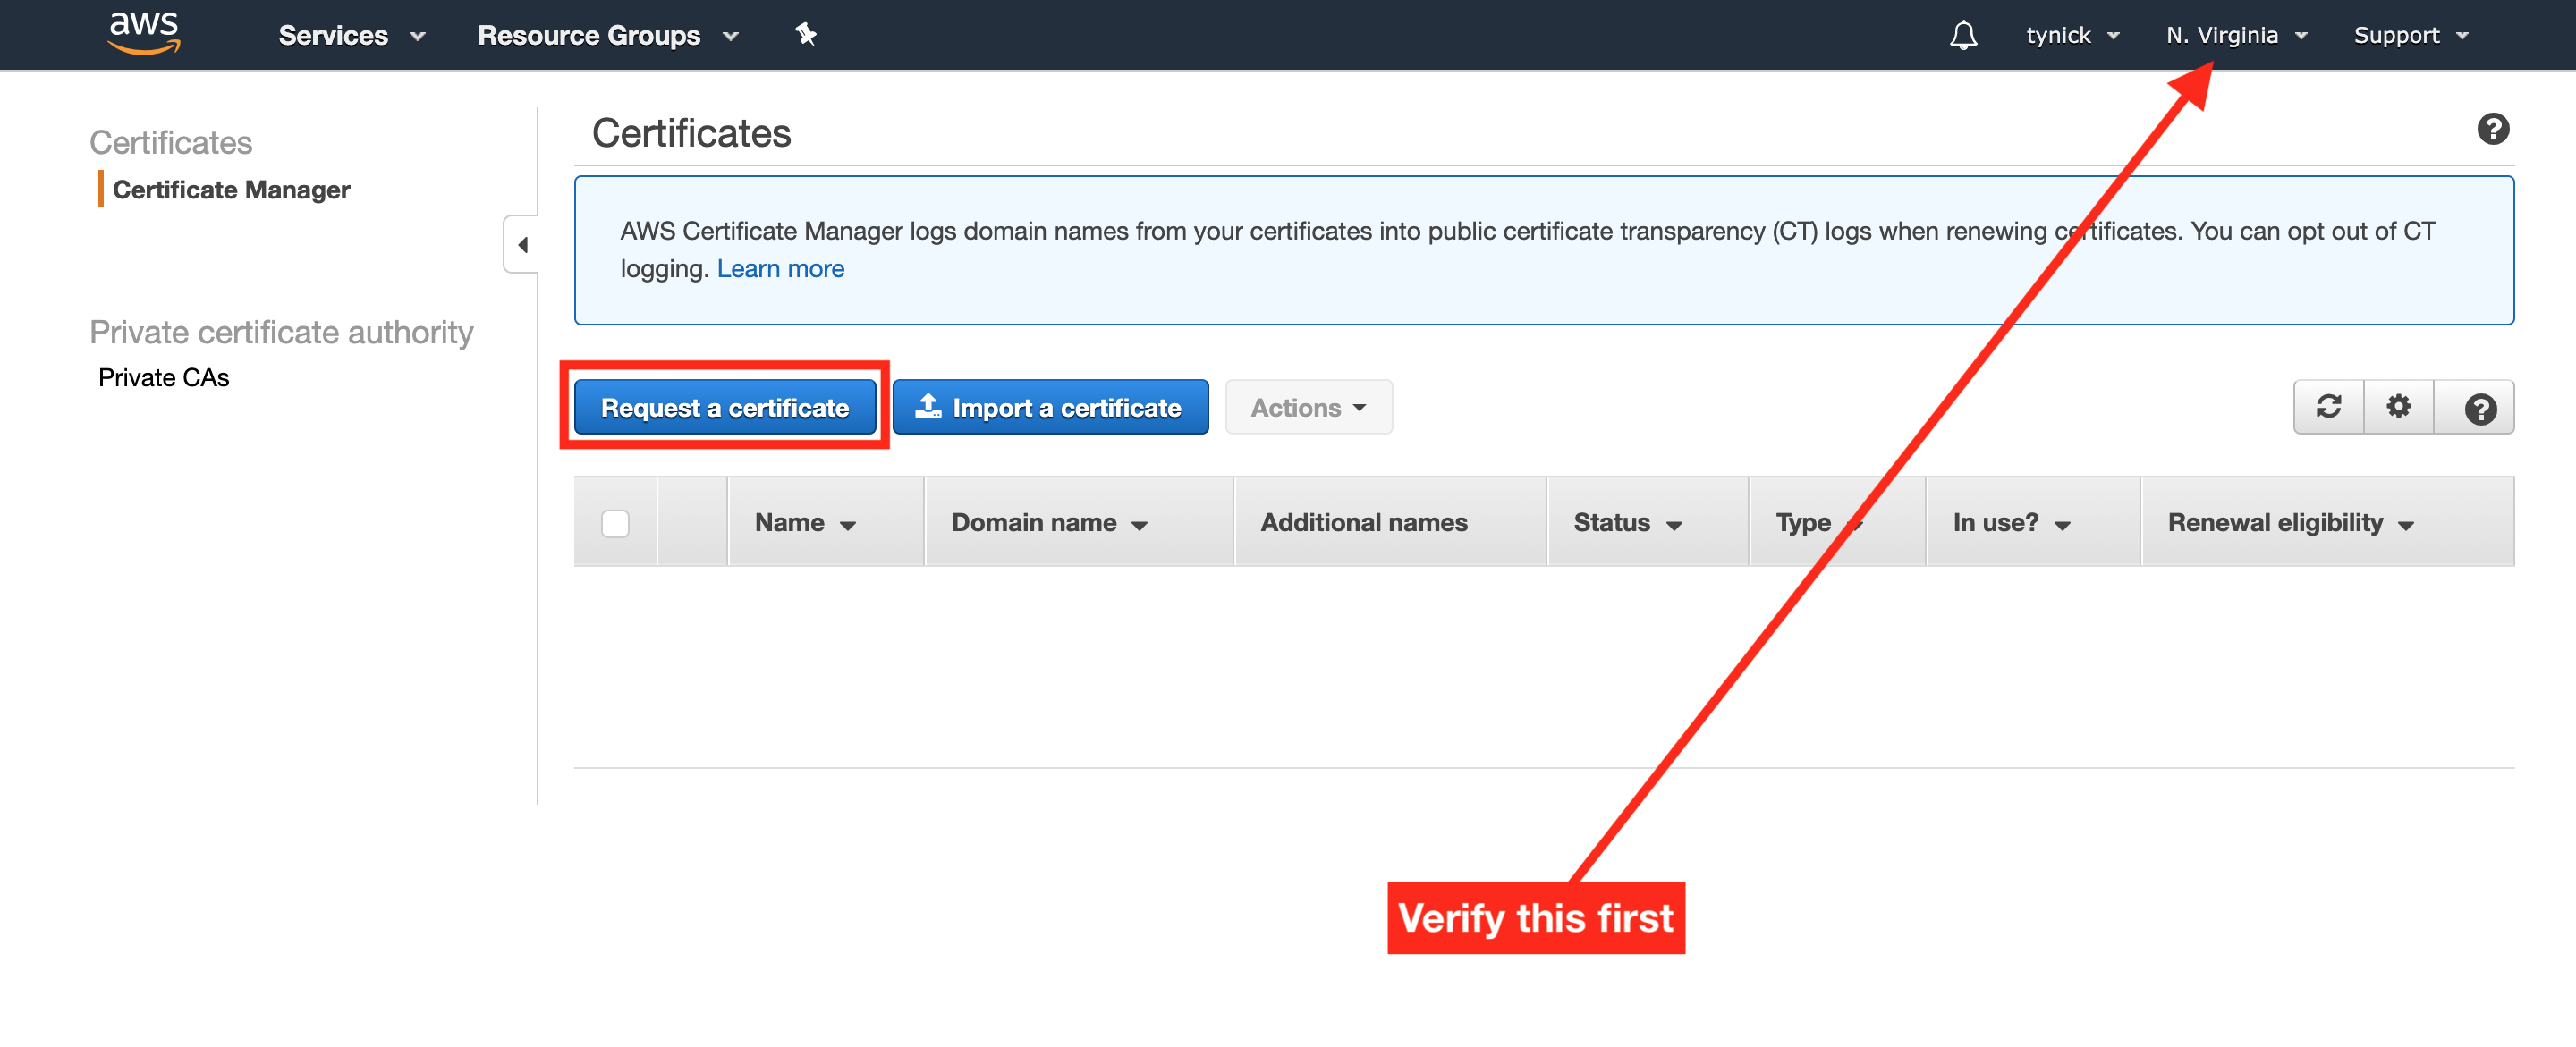2576x1047 pixels.
Task: Expand the N. Virginia region dropdown
Action: tap(2238, 35)
